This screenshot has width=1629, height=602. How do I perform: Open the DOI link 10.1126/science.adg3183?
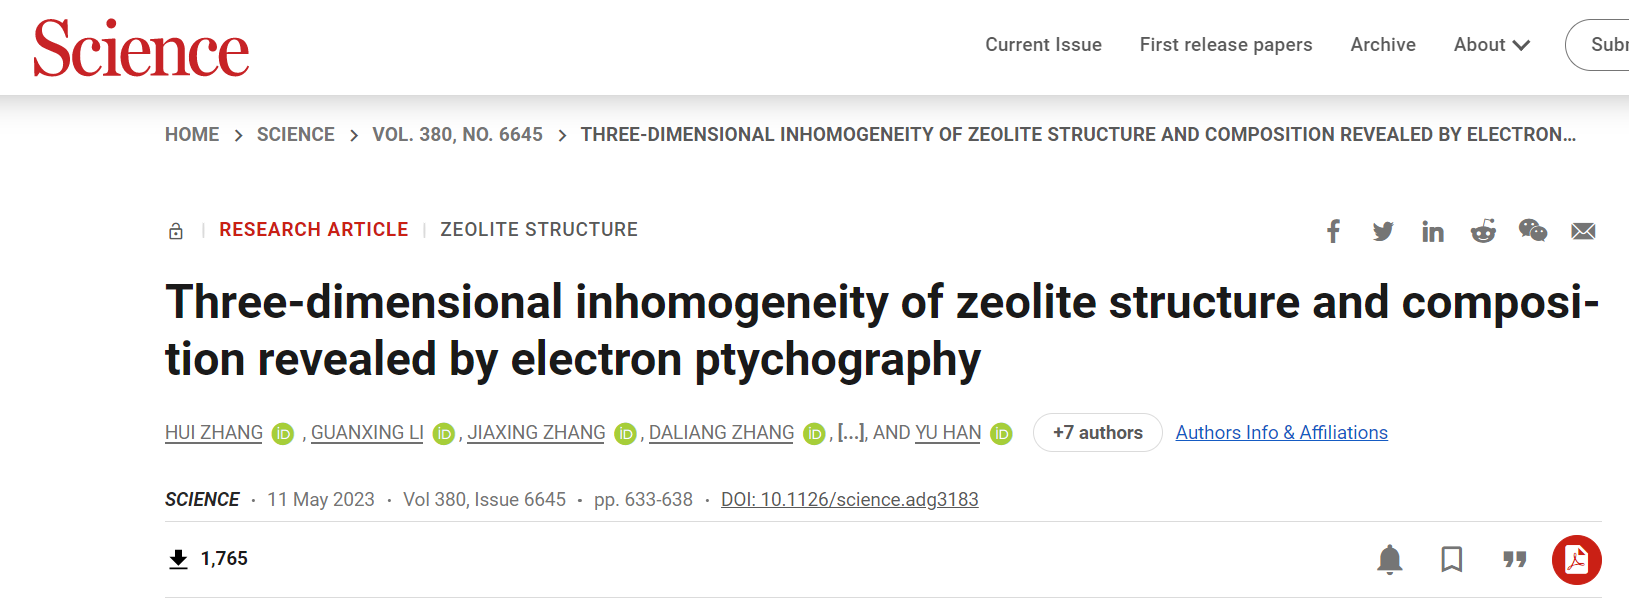(850, 500)
